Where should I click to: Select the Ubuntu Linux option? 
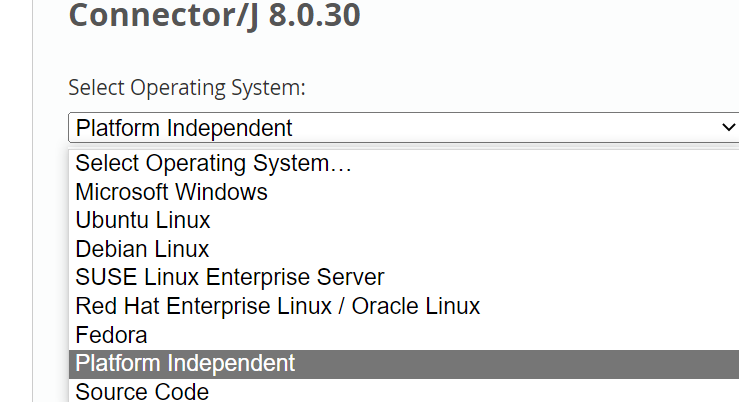(143, 220)
